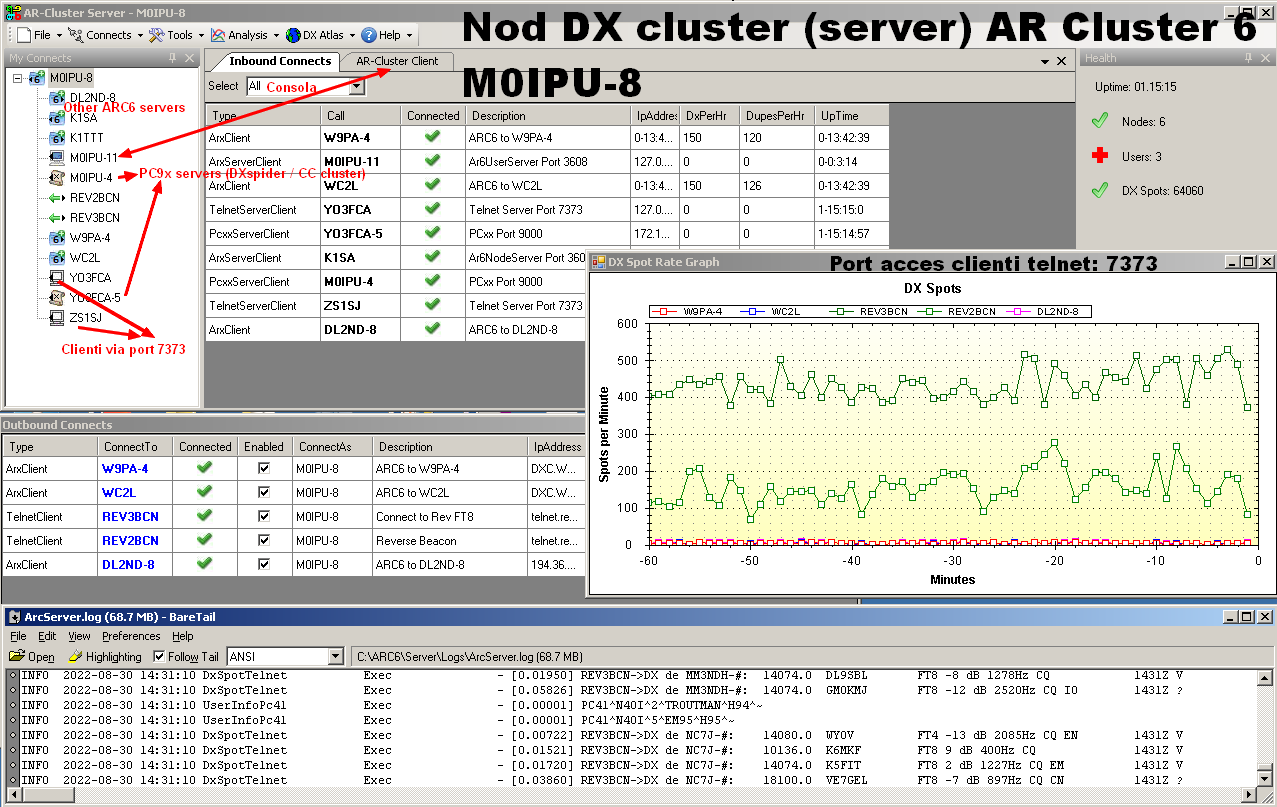Toggle Enabled checkbox for outbound W9PA-4
1277x807 pixels.
point(264,468)
